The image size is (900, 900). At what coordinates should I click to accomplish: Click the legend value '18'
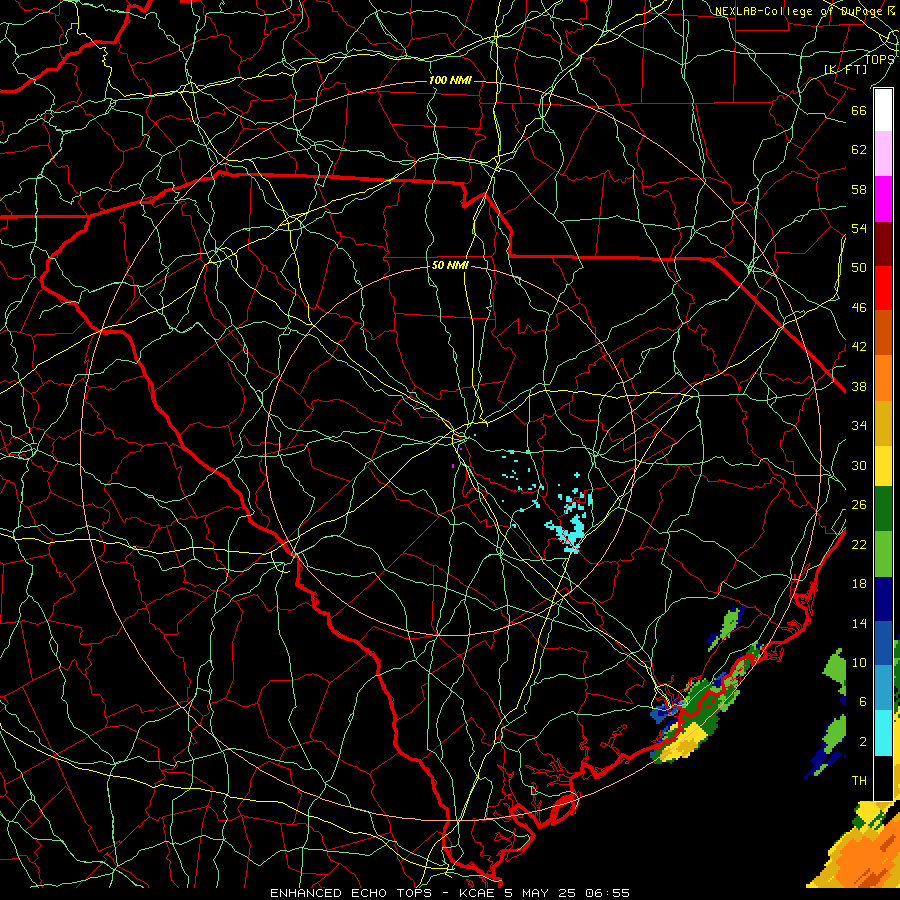pos(859,584)
